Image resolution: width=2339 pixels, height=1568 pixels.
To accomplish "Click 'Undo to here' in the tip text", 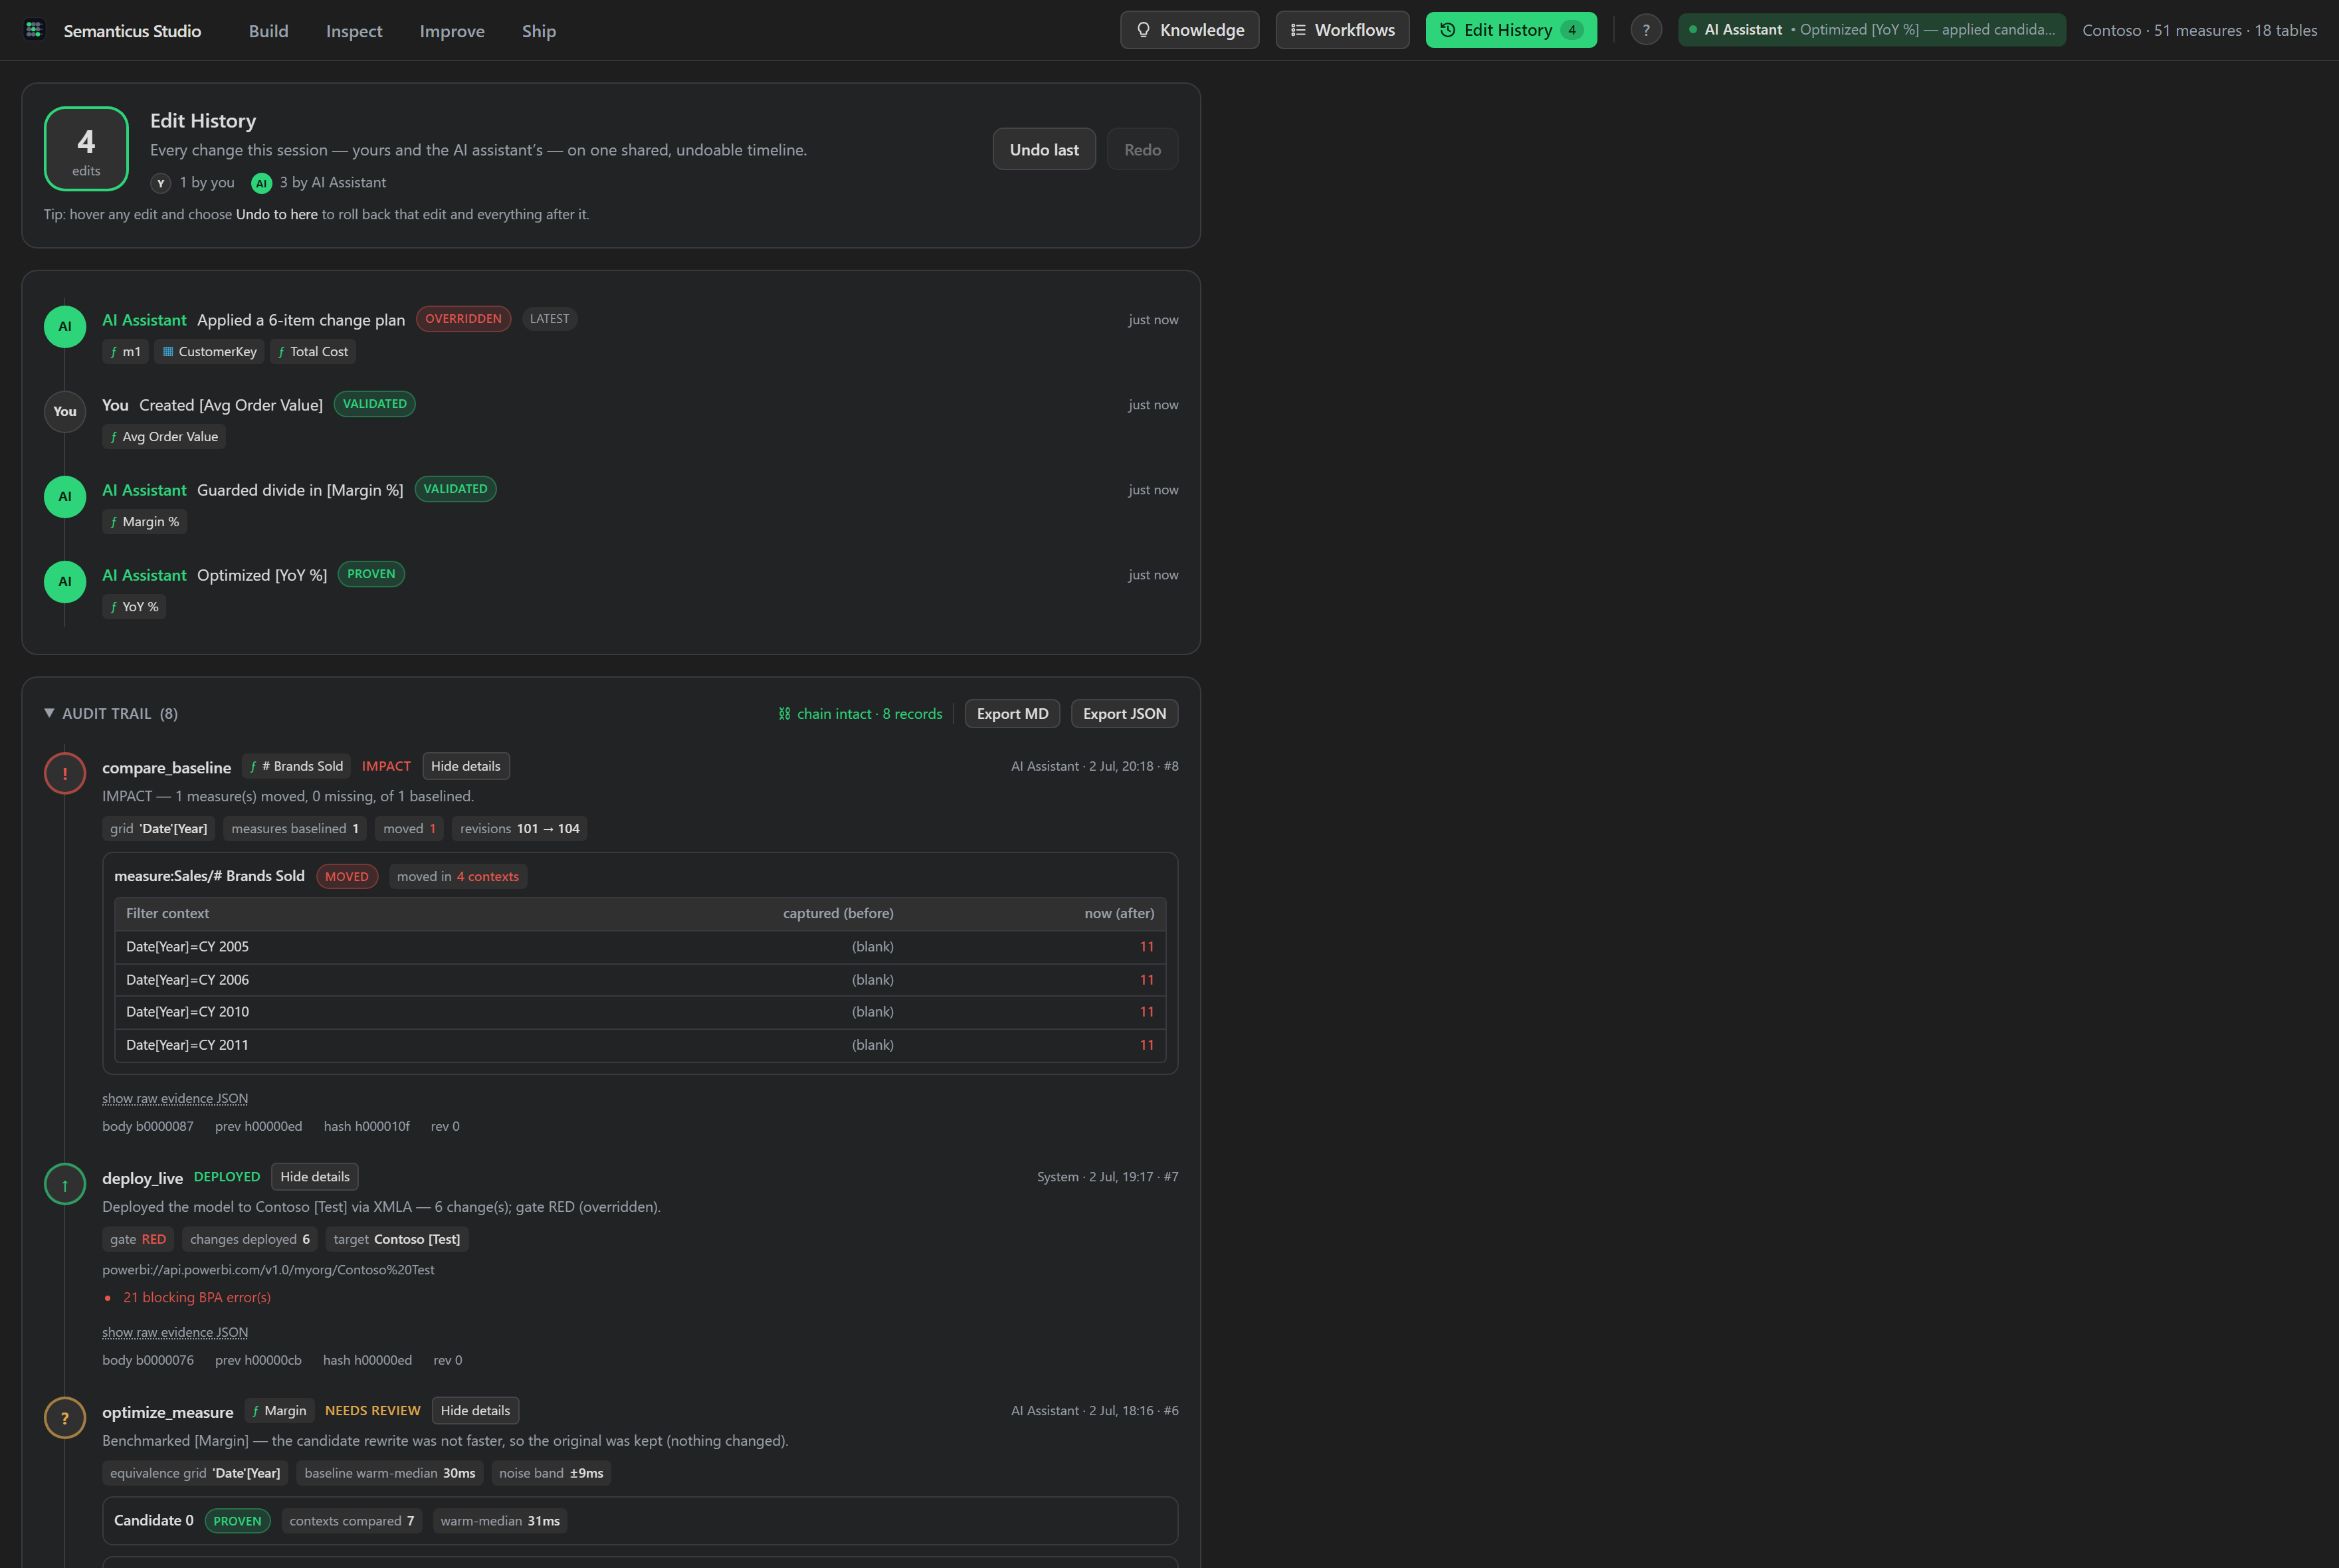I will tap(277, 214).
